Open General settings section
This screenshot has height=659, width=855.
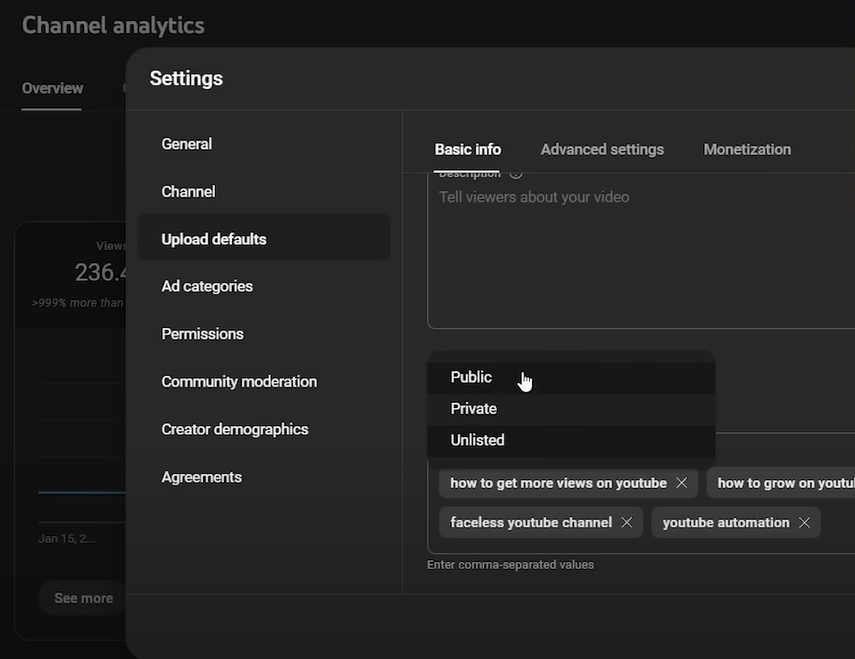187,144
